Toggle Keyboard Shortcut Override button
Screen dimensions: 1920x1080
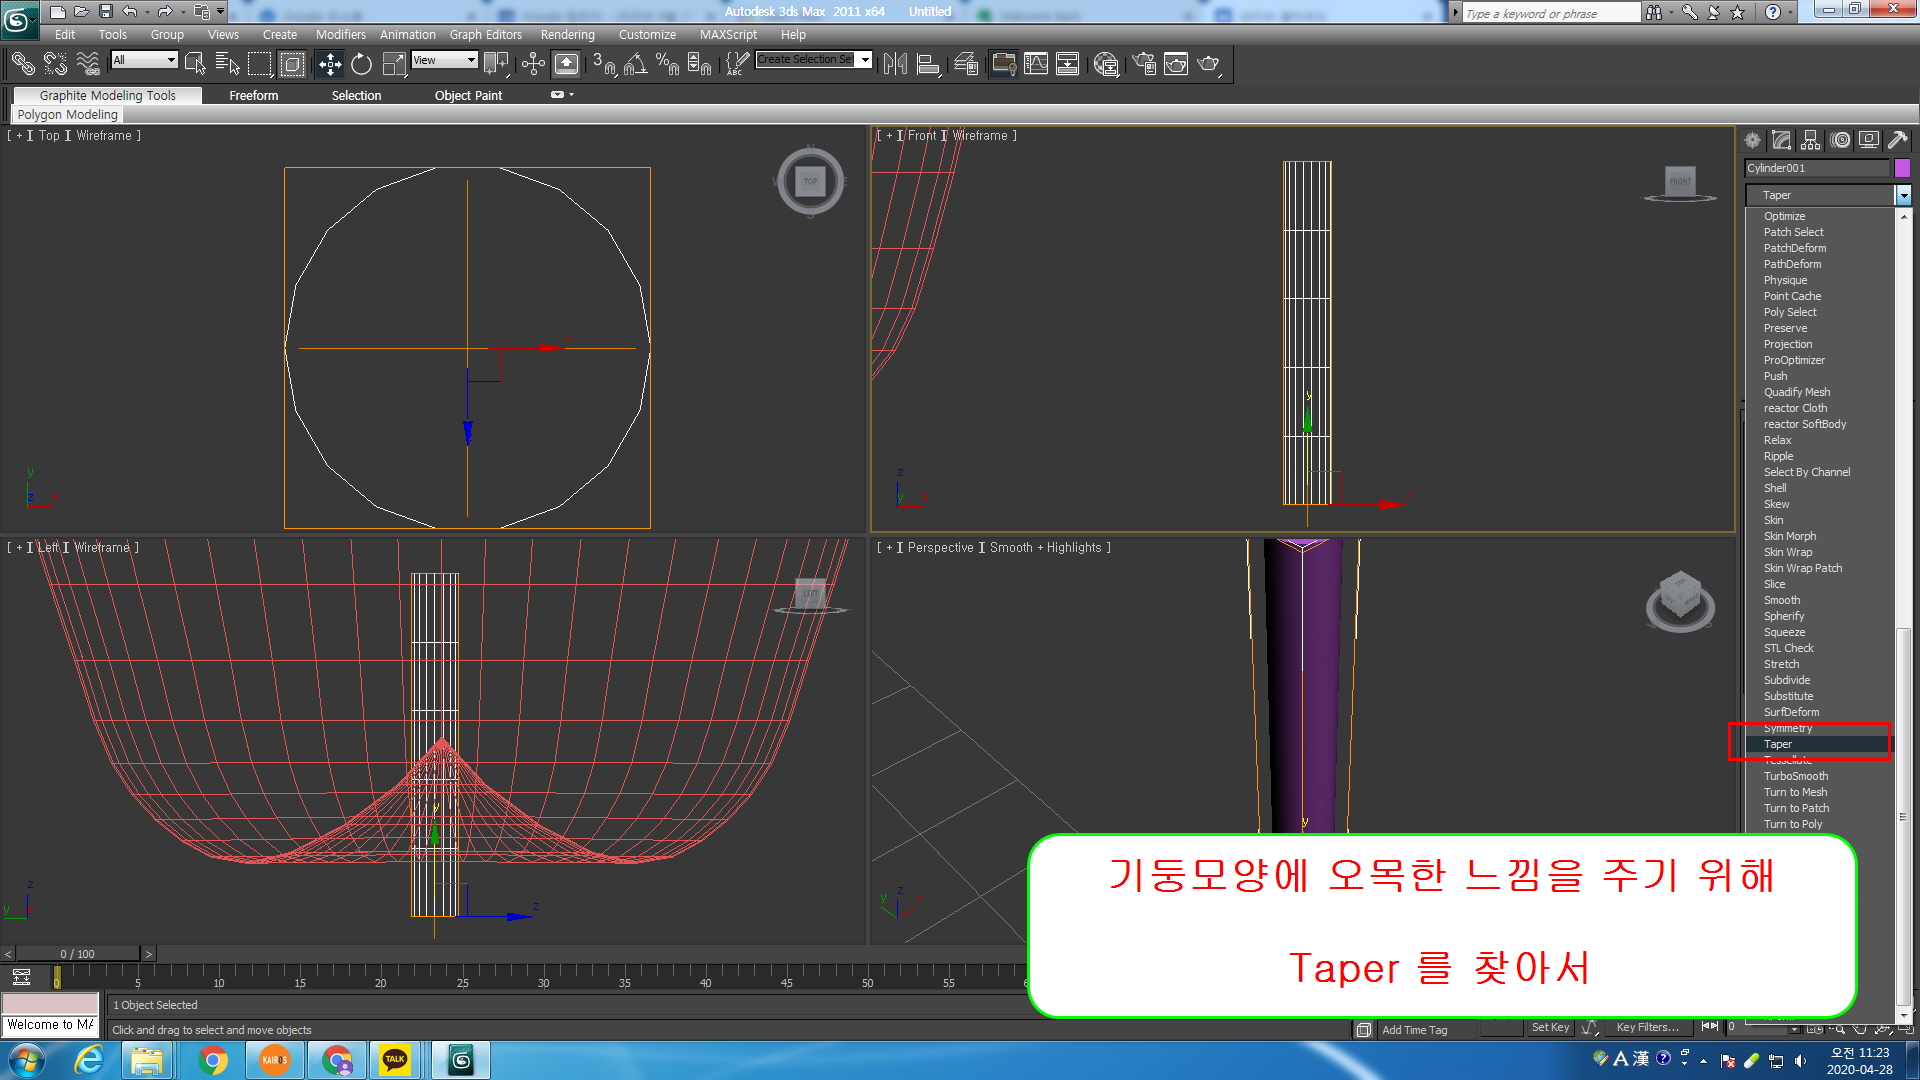point(566,64)
